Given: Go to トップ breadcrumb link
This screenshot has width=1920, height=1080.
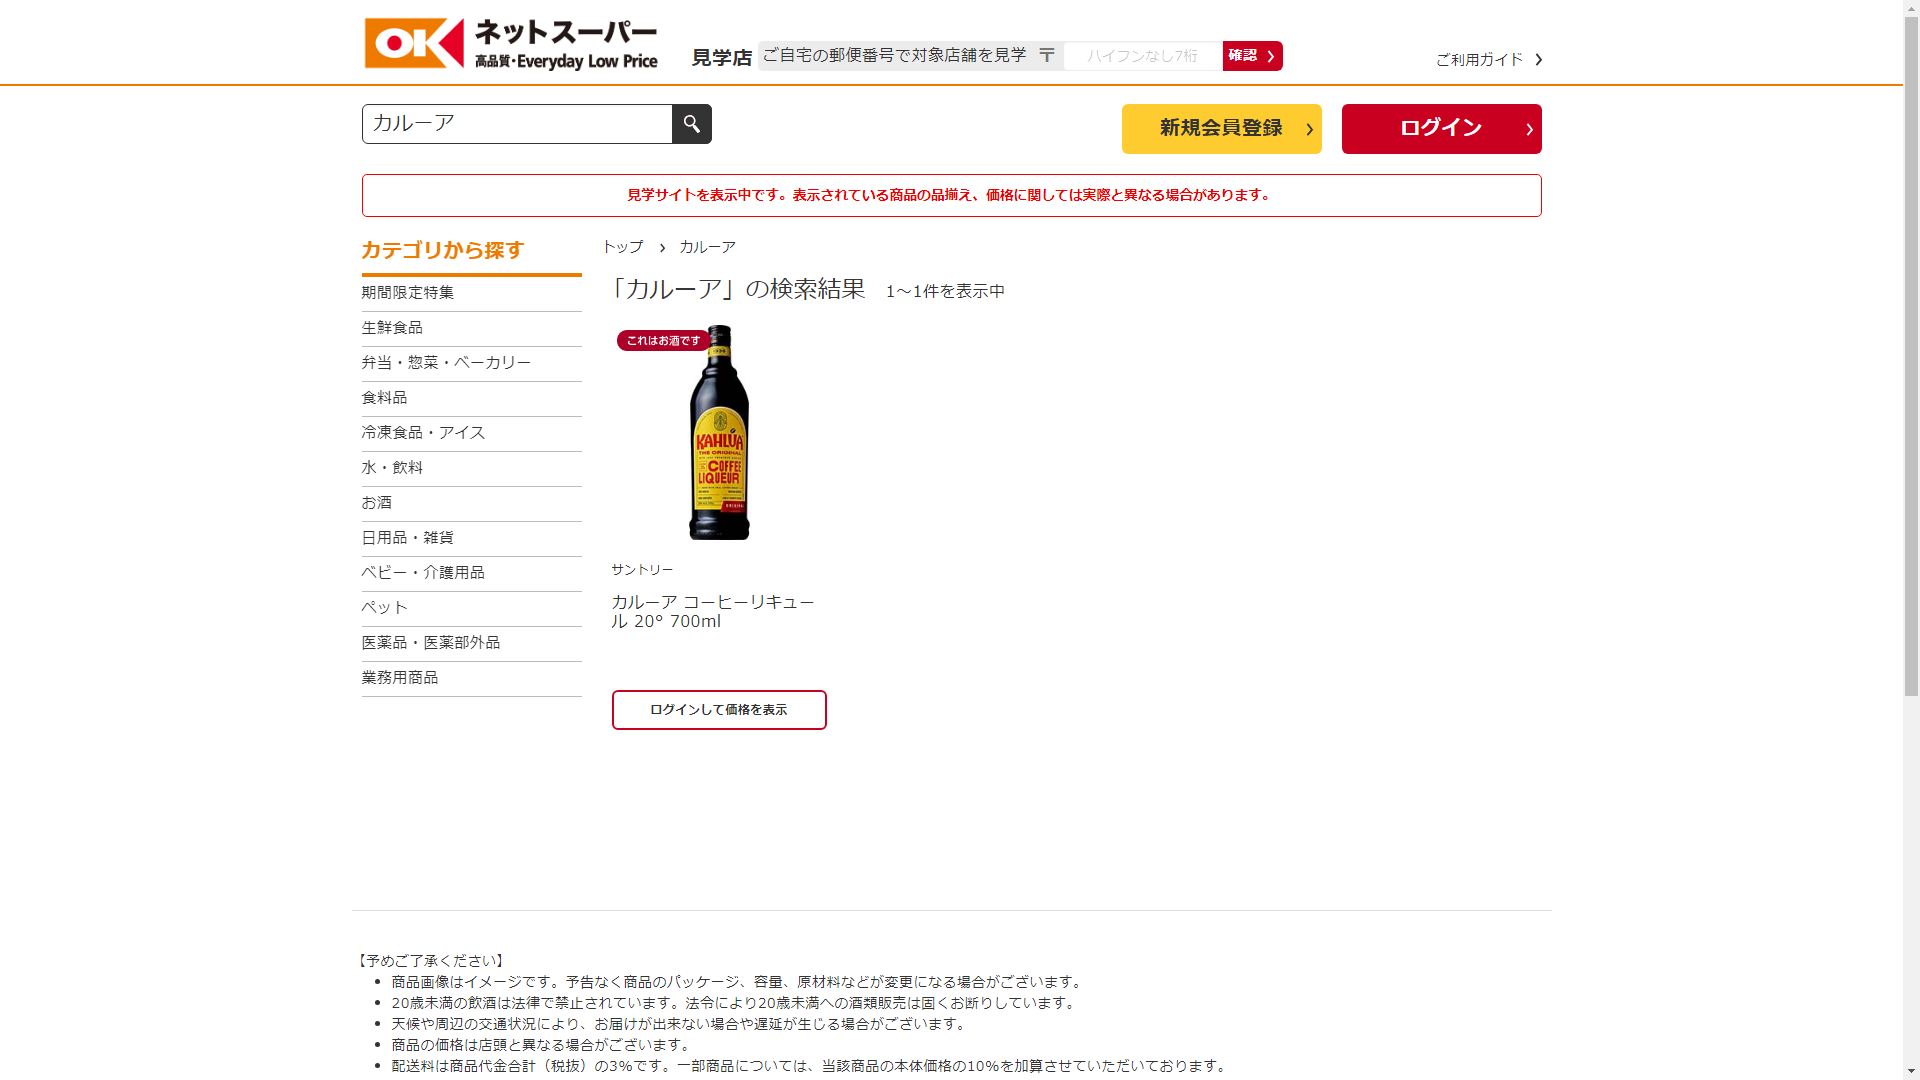Looking at the screenshot, I should (x=622, y=247).
